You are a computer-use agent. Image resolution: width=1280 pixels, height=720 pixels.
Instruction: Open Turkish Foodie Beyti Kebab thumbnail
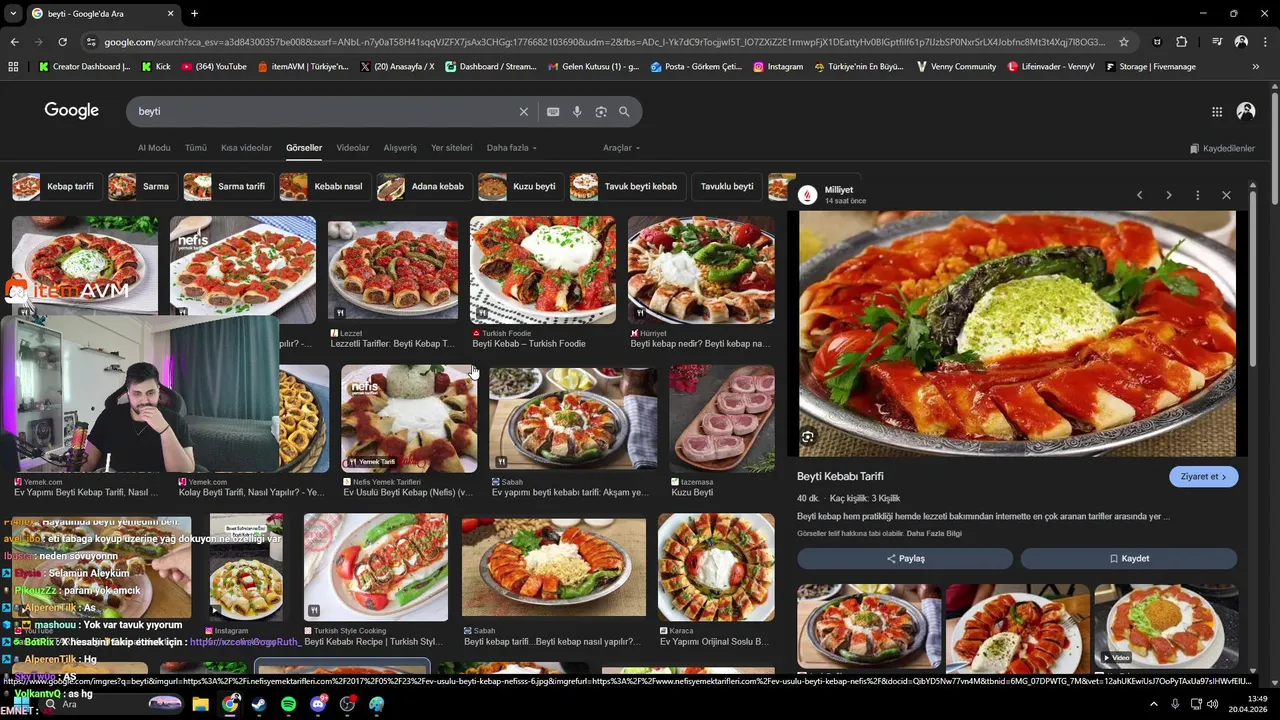point(543,270)
